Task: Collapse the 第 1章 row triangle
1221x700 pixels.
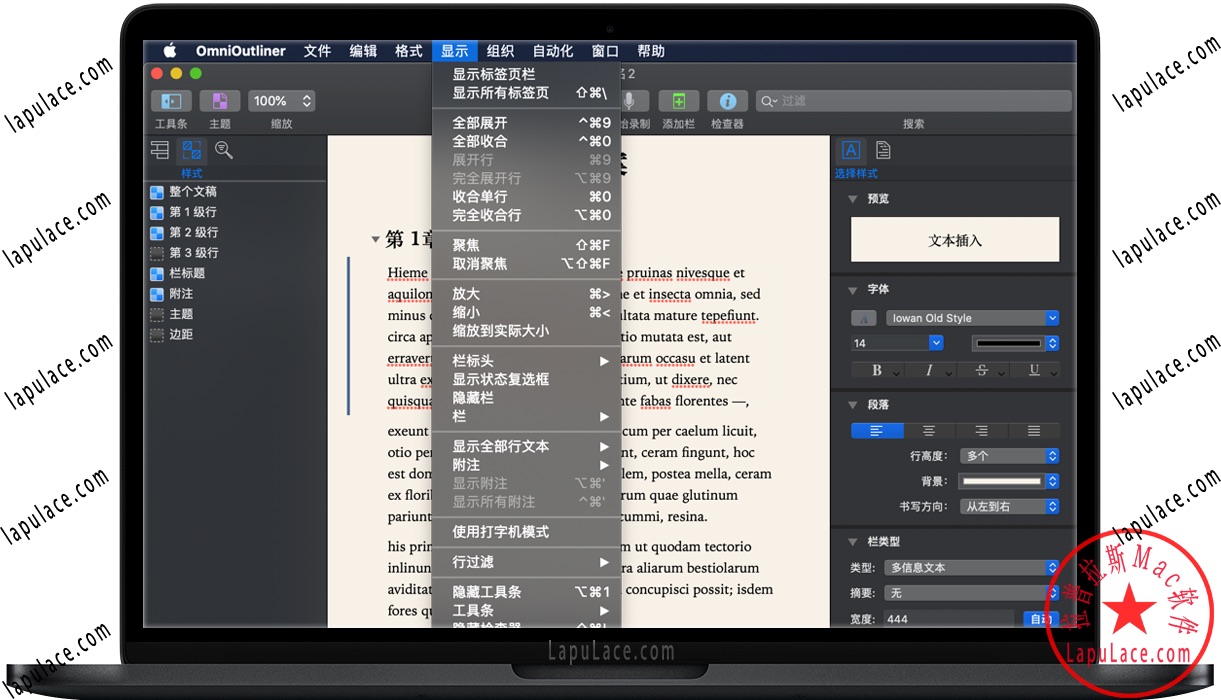Action: [375, 240]
